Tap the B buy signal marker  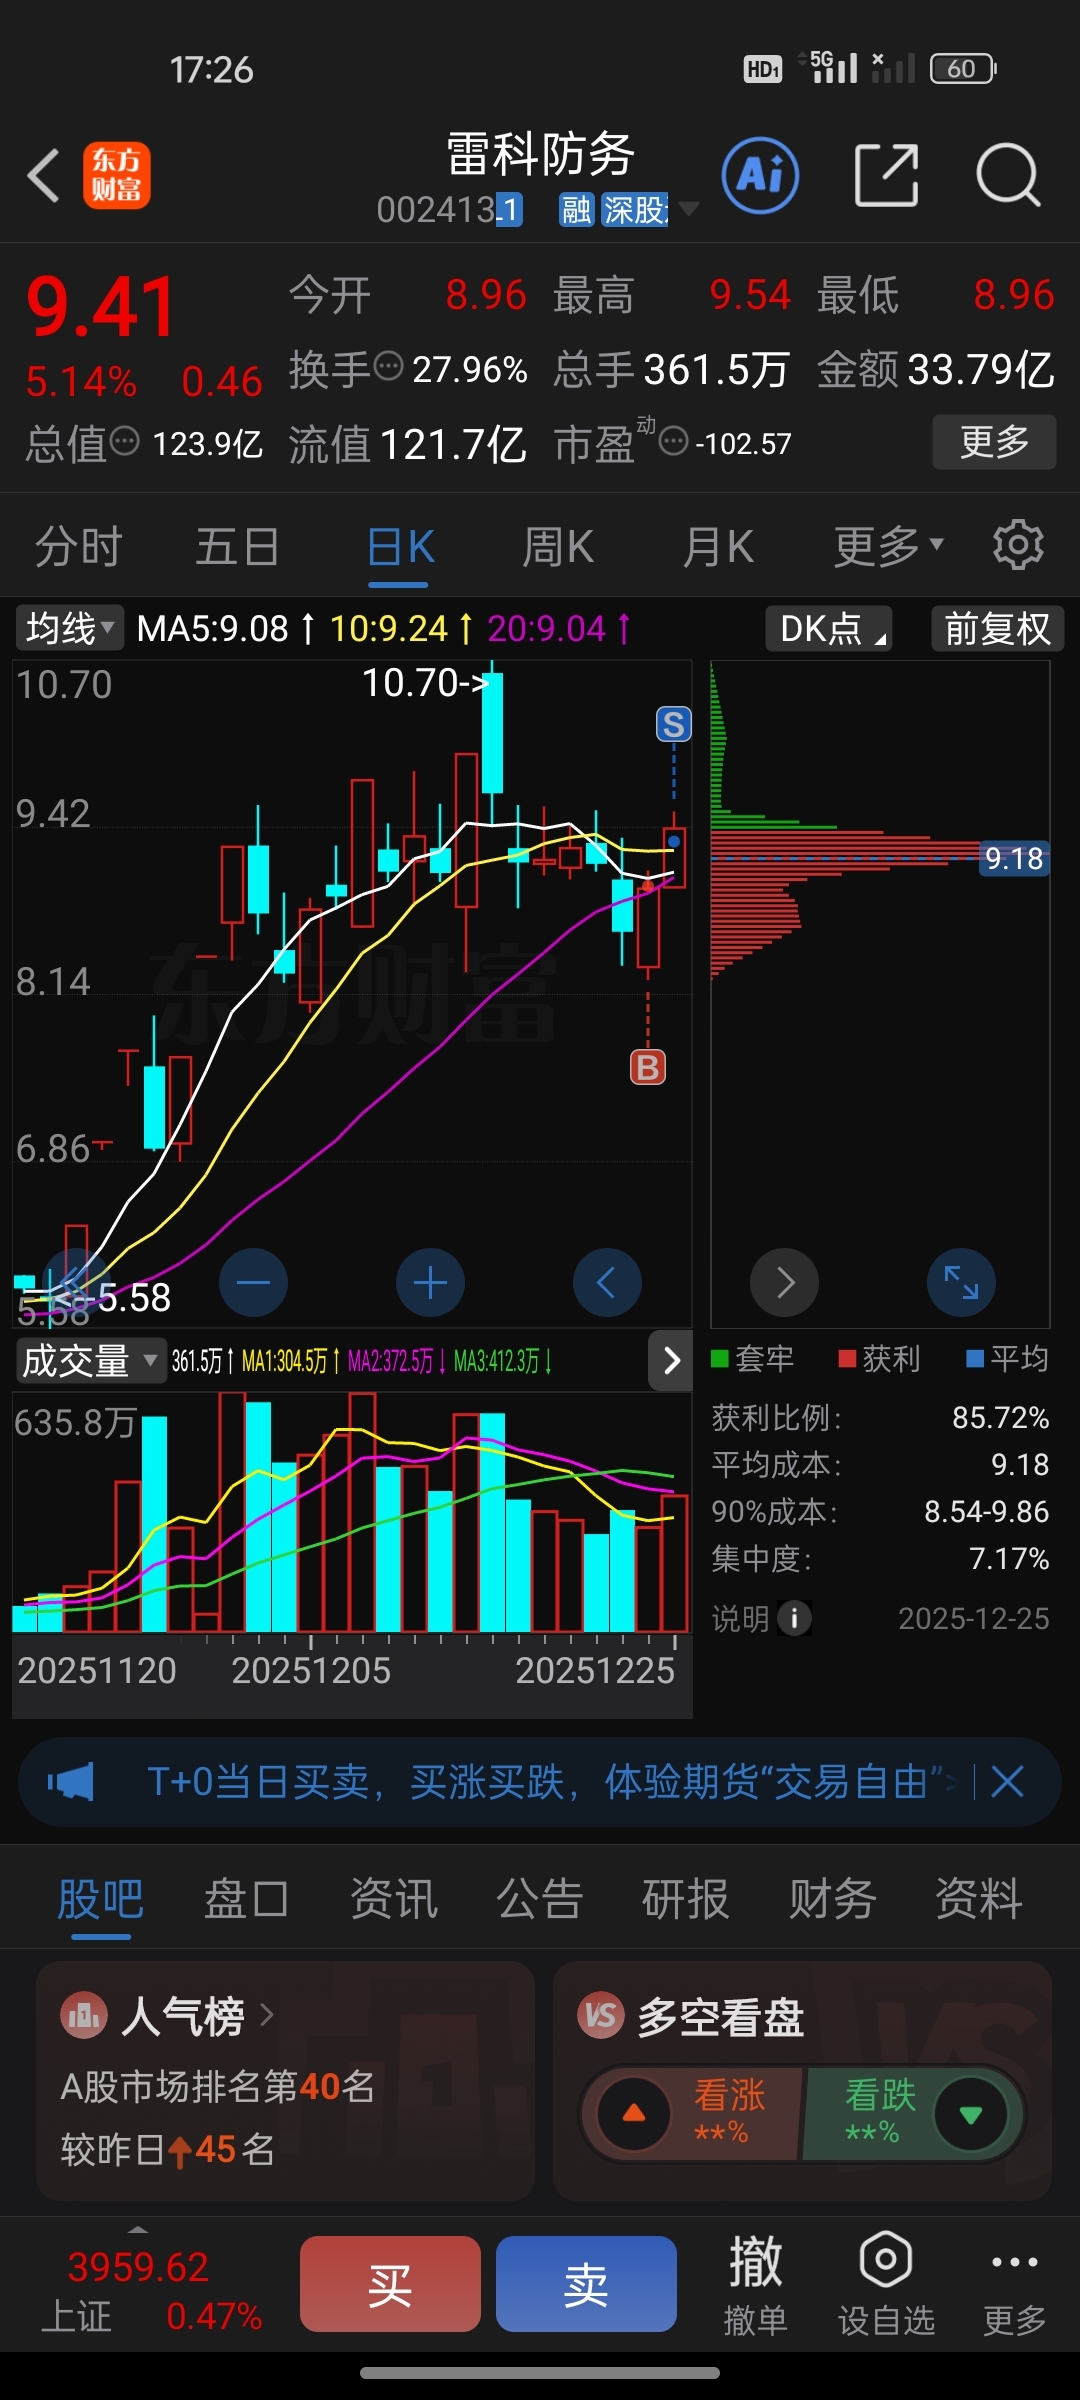[648, 1067]
